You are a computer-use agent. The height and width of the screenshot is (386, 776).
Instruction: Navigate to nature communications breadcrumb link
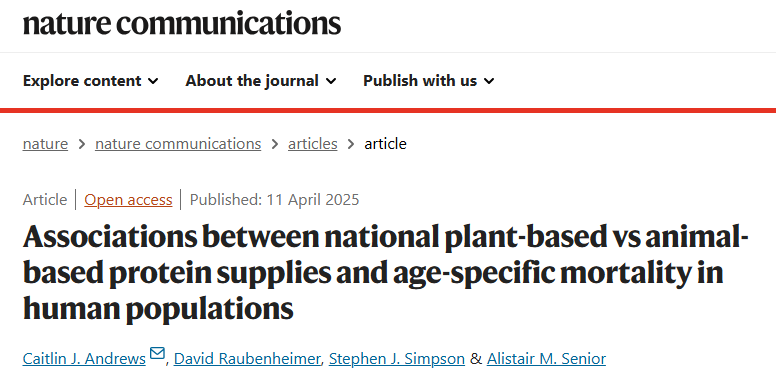tap(178, 144)
